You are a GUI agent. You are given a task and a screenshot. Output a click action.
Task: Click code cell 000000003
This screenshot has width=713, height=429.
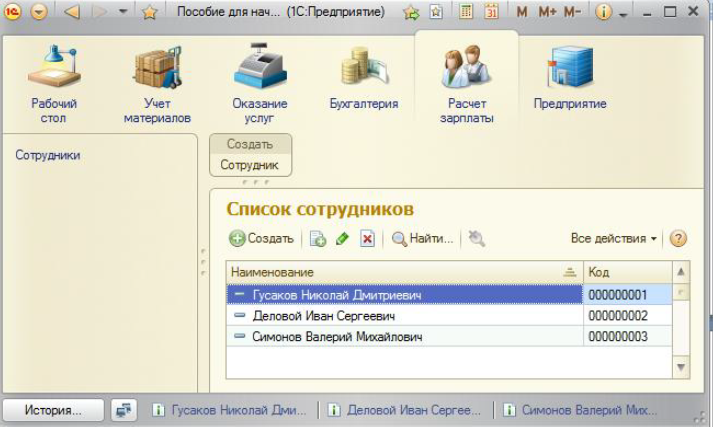pos(628,337)
